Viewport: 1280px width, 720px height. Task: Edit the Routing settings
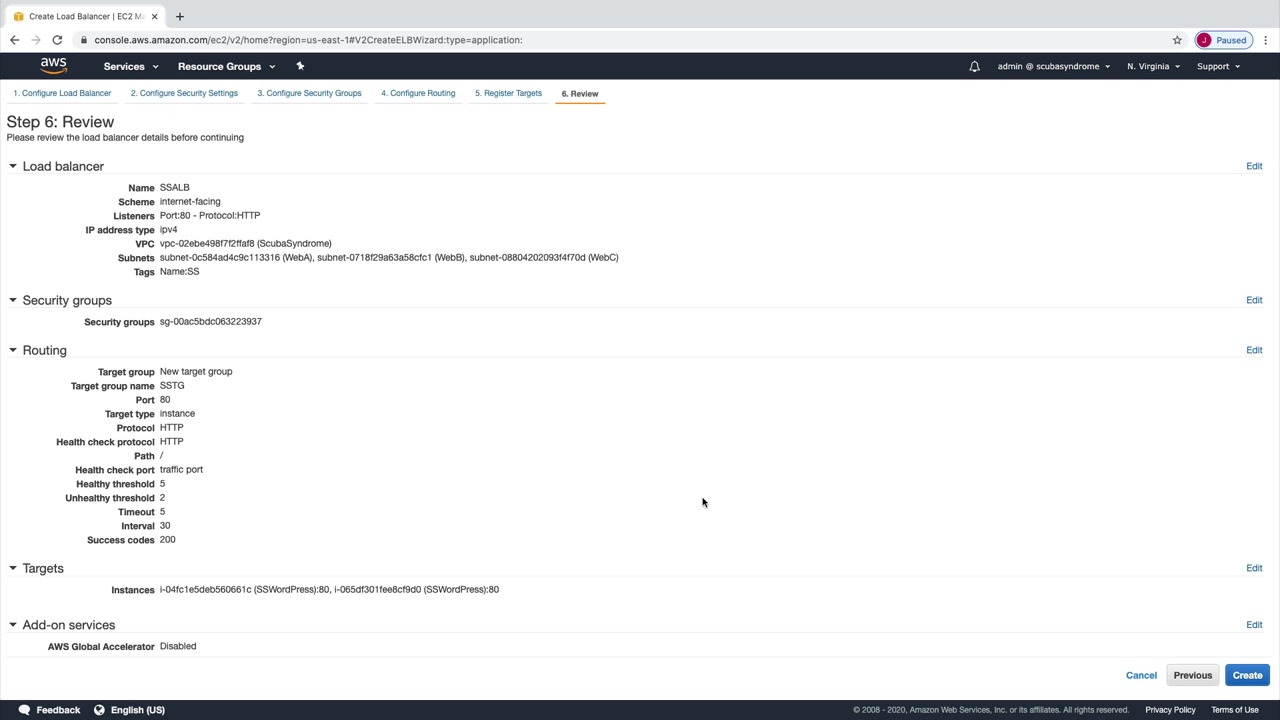(x=1254, y=350)
